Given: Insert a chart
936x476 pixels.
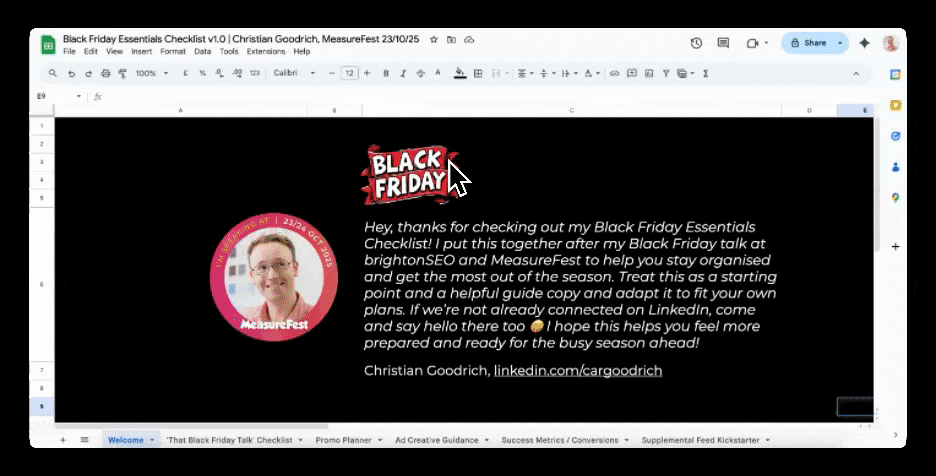Looking at the screenshot, I should pyautogui.click(x=649, y=73).
